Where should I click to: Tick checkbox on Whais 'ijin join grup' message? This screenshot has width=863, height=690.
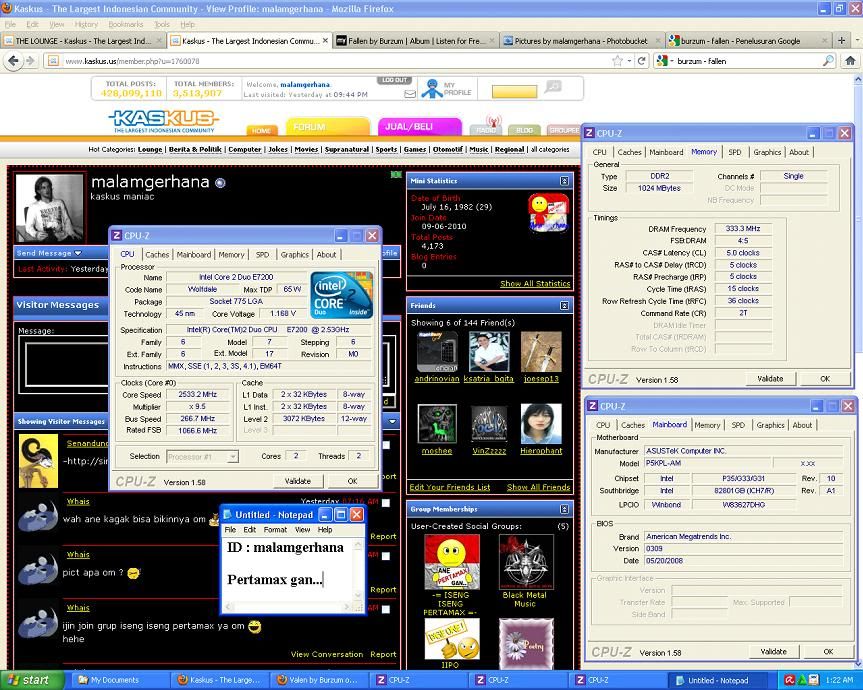pos(386,609)
